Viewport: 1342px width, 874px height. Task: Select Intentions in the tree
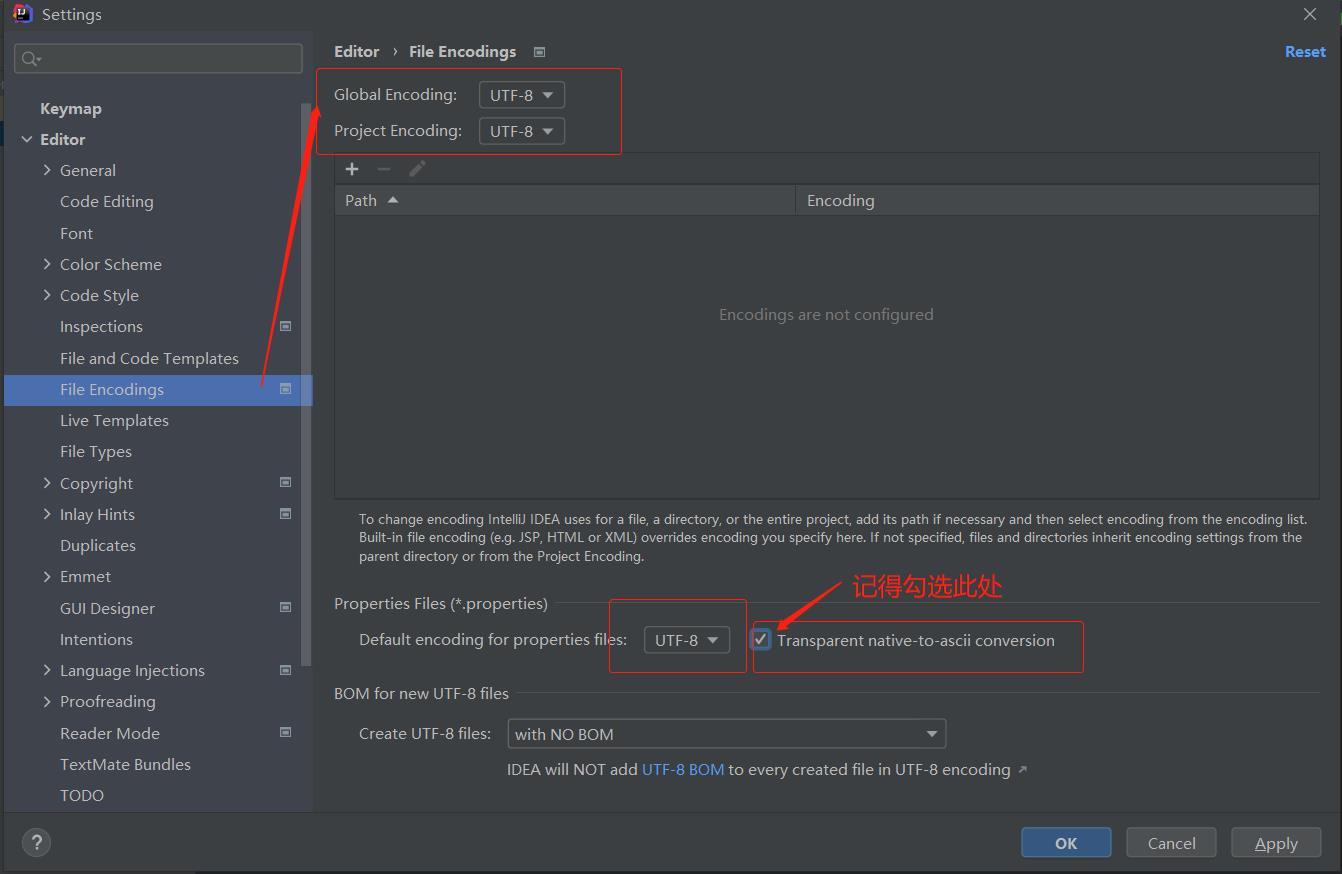[96, 639]
